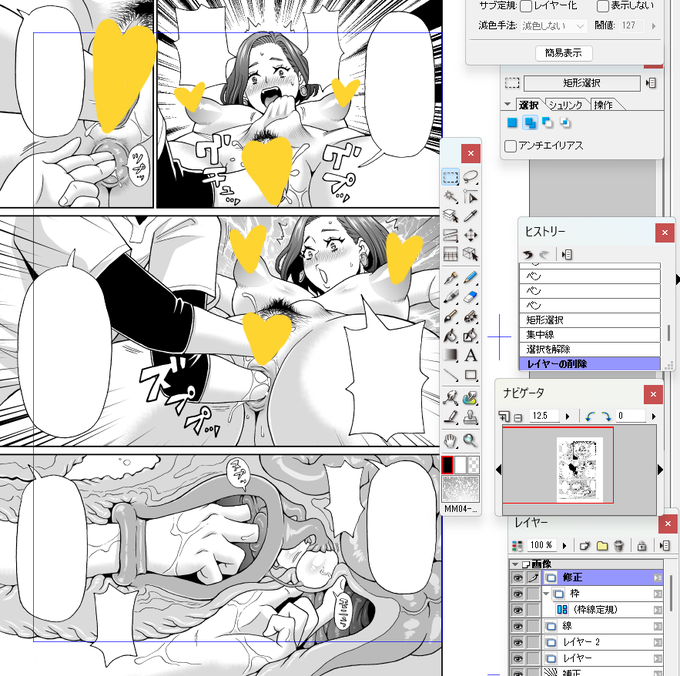Click the undo arrow in History panel
Screen dimensions: 680x676
click(x=528, y=255)
